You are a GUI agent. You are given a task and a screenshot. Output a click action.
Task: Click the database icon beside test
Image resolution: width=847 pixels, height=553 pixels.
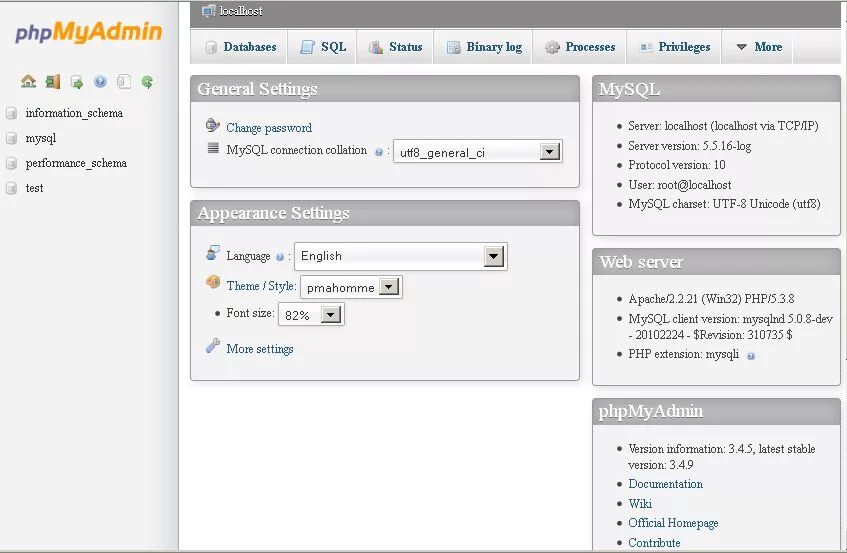tap(11, 188)
